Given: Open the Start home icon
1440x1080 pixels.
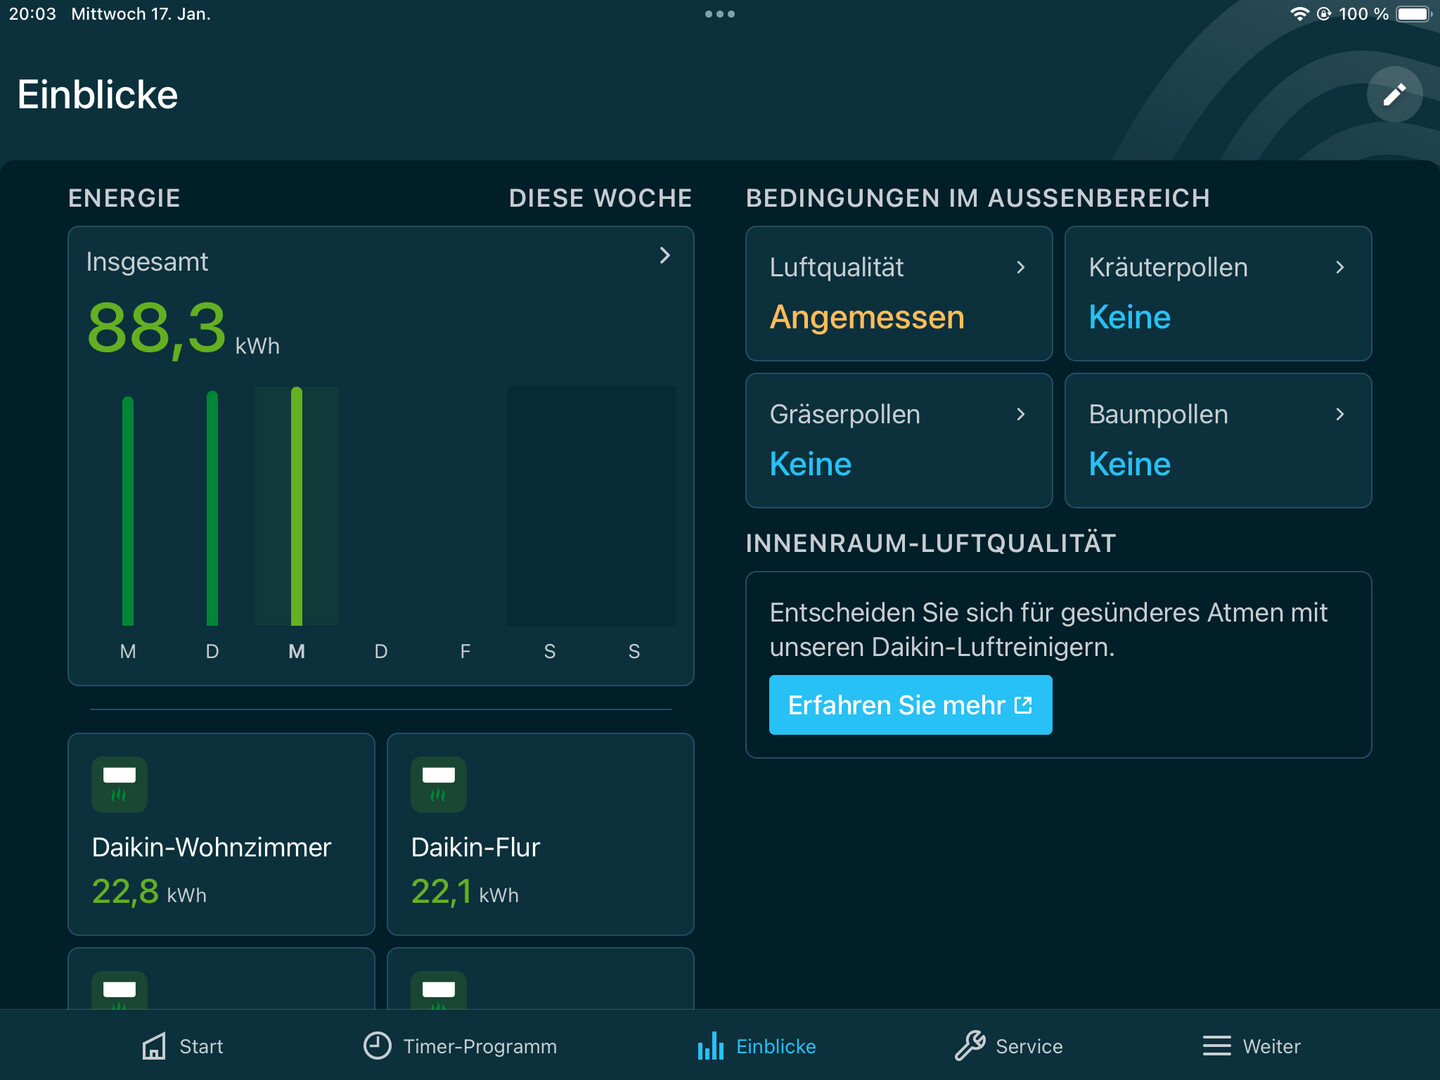Looking at the screenshot, I should coord(154,1046).
